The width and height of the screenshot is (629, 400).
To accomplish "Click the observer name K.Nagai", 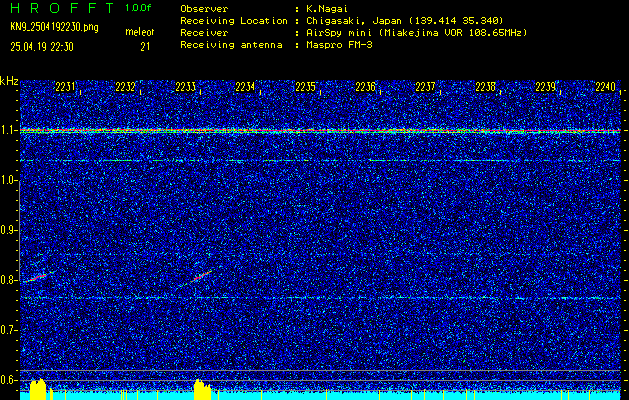I will [x=327, y=9].
